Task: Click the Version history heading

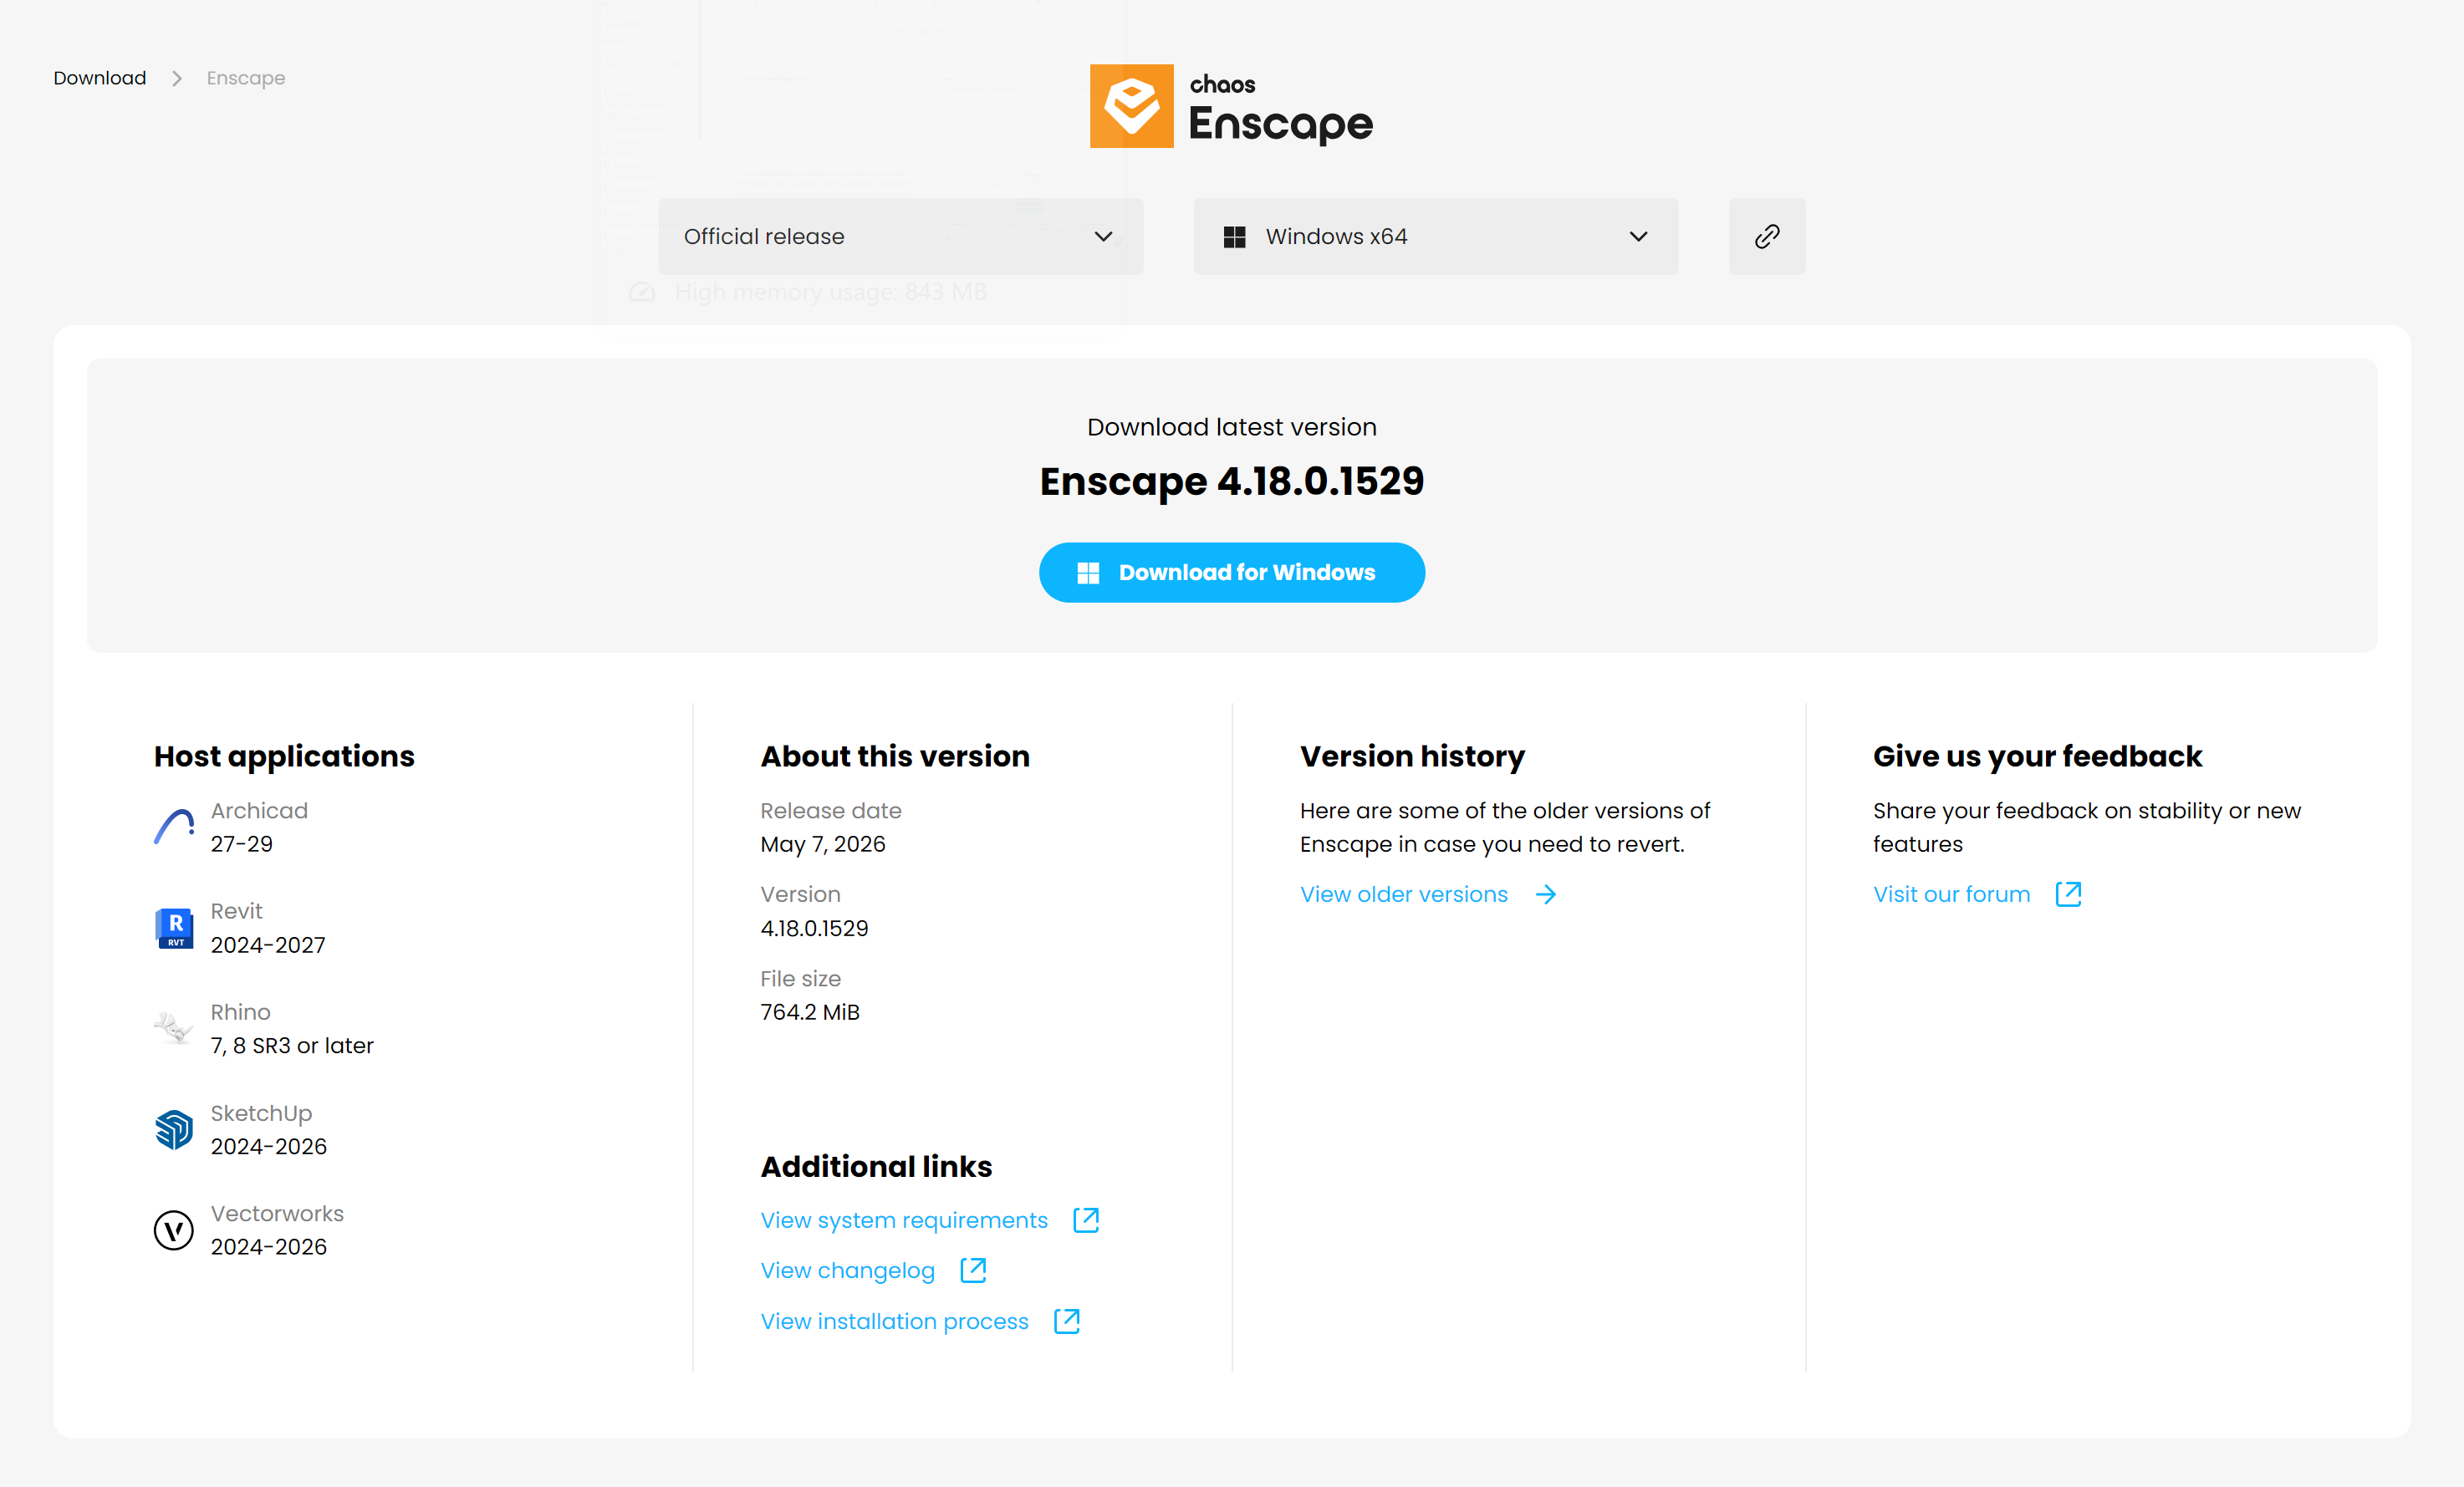Action: pyautogui.click(x=1412, y=756)
